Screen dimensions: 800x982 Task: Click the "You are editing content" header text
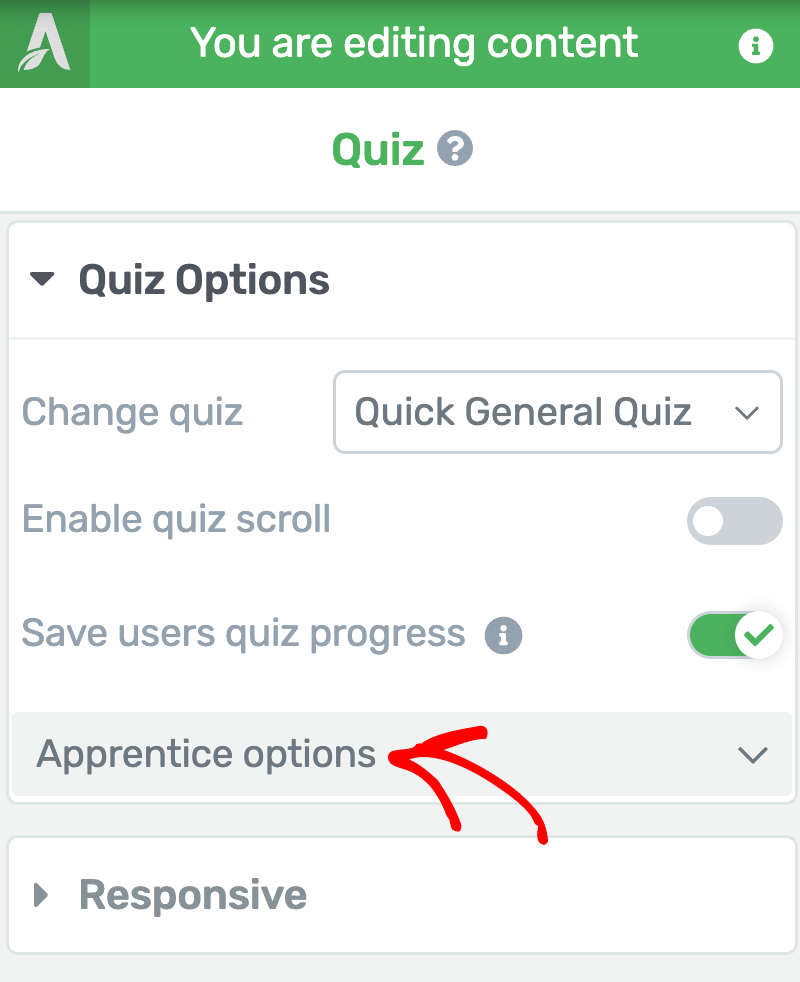pyautogui.click(x=414, y=44)
